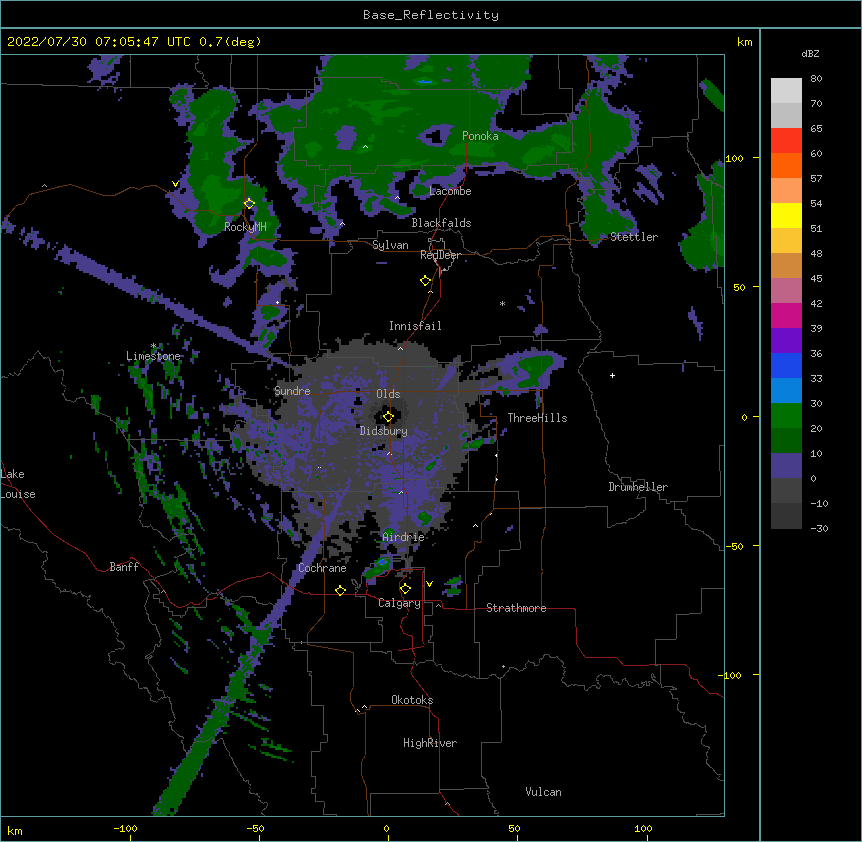Image resolution: width=862 pixels, height=842 pixels.
Task: Click the Innisfail town label
Action: point(415,326)
